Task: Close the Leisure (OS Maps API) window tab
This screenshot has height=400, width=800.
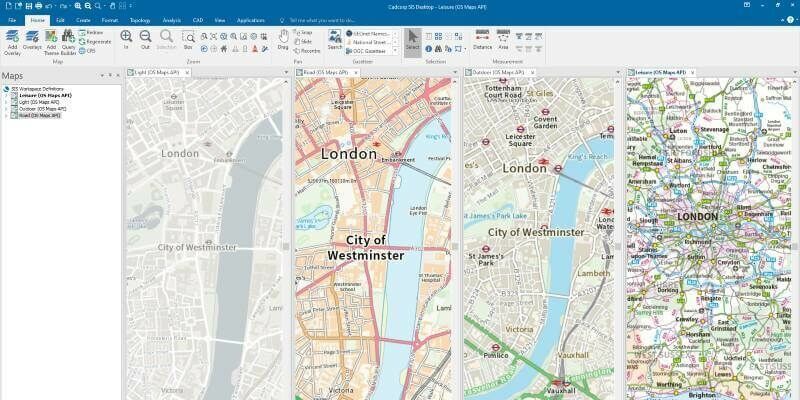Action: (692, 72)
